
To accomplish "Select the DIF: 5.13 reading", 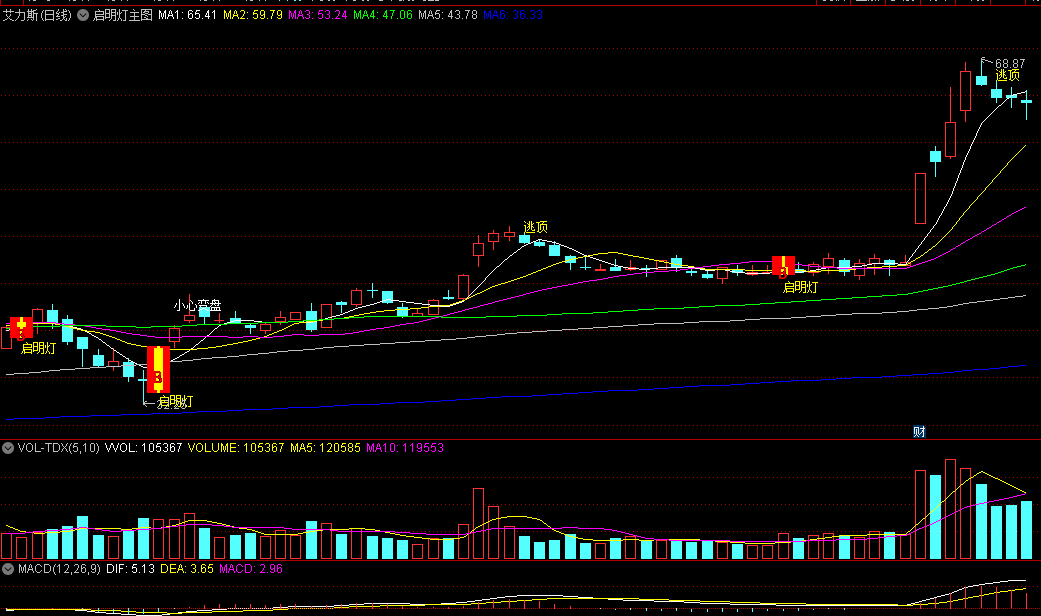I will click(130, 569).
